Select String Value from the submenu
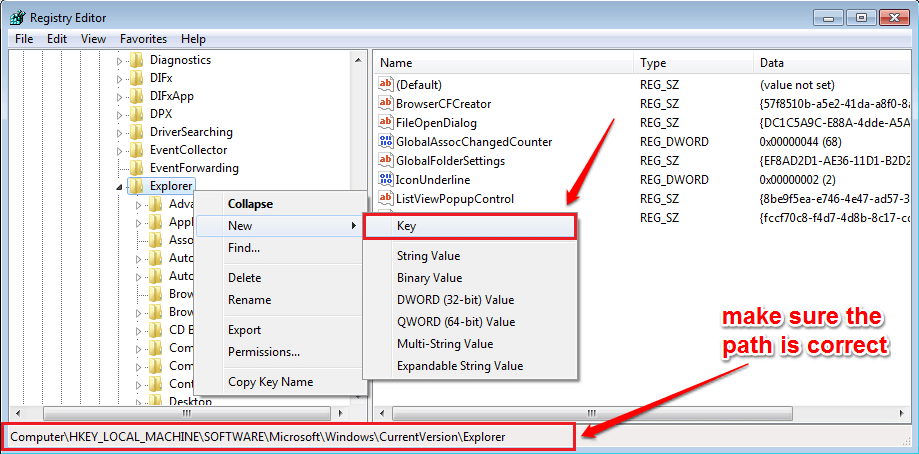The height and width of the screenshot is (454, 919). coord(470,256)
